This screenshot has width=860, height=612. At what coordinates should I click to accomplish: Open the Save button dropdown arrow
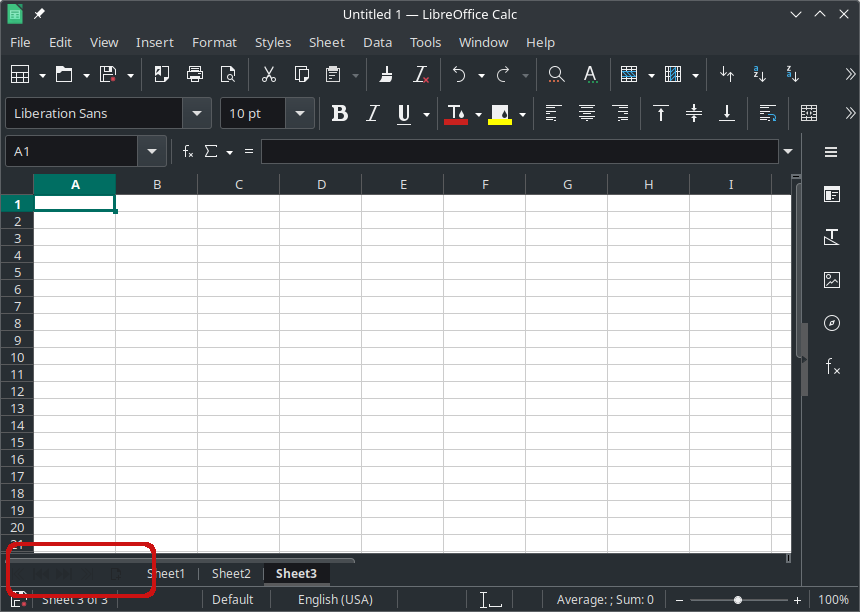click(x=130, y=75)
